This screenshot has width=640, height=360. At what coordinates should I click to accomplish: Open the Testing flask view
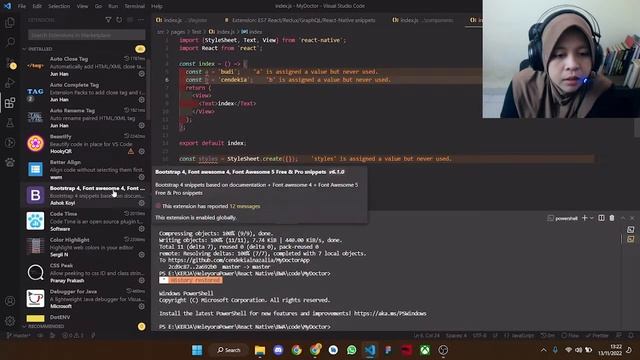(10, 122)
